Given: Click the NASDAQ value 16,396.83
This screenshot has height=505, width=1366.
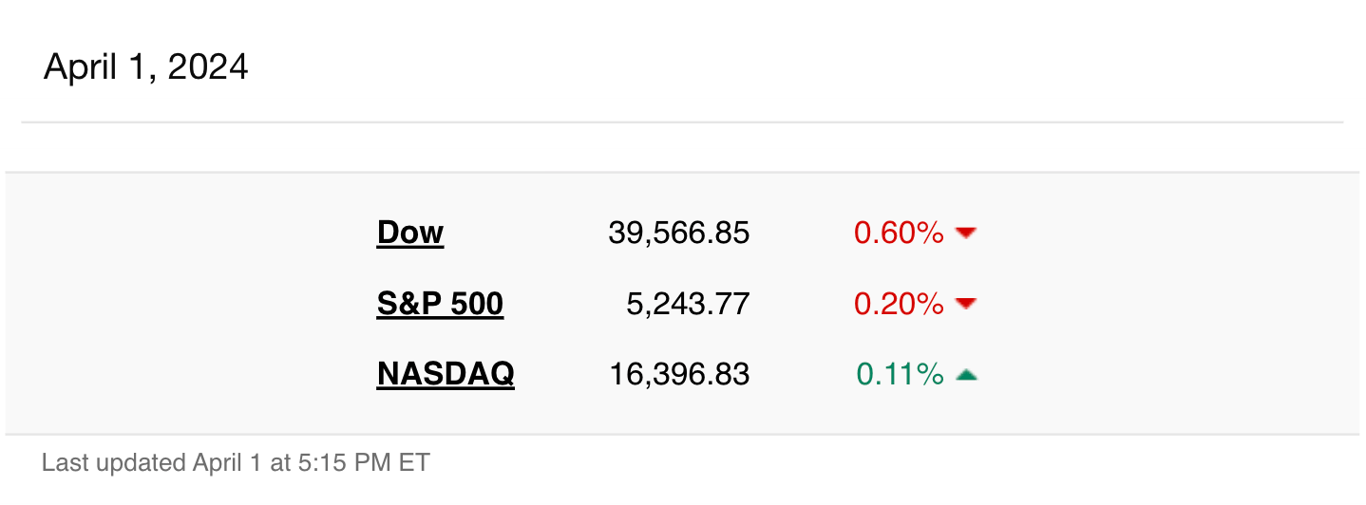Looking at the screenshot, I should (679, 375).
